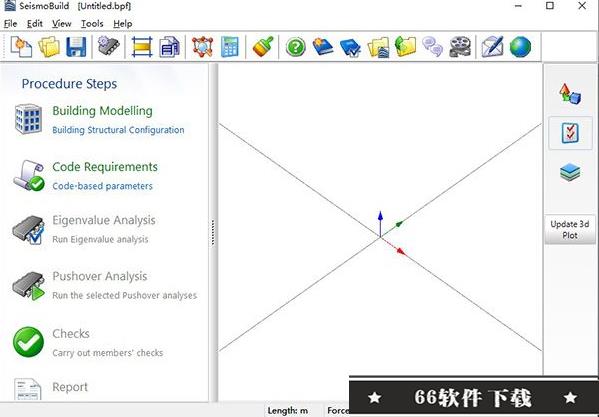Click the Update 3d Plot button

pos(570,230)
